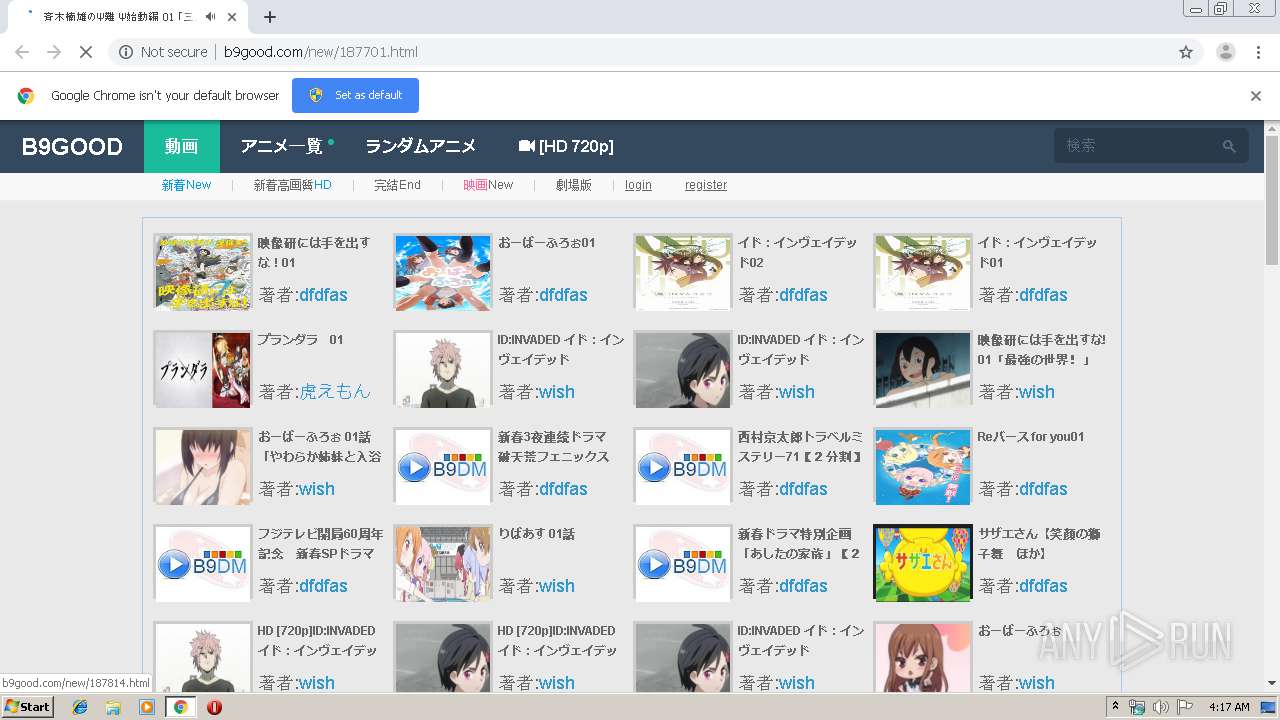Open the red Opera taskbar icon
Screen dimensions: 1280x720
pyautogui.click(x=214, y=707)
